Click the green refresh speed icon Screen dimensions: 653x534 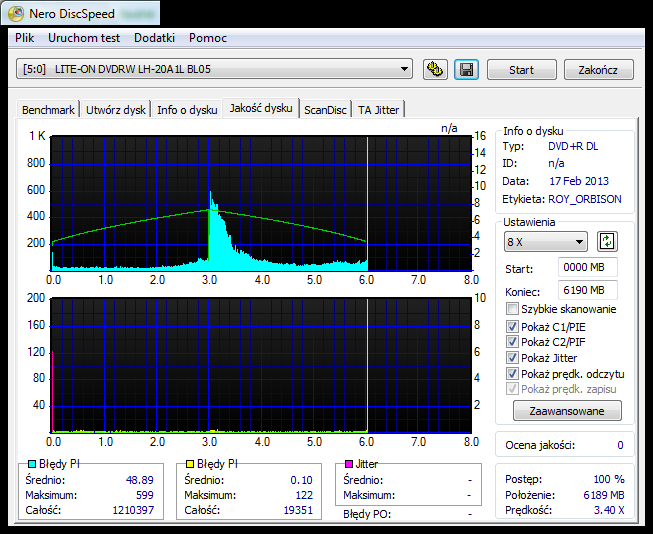click(607, 242)
